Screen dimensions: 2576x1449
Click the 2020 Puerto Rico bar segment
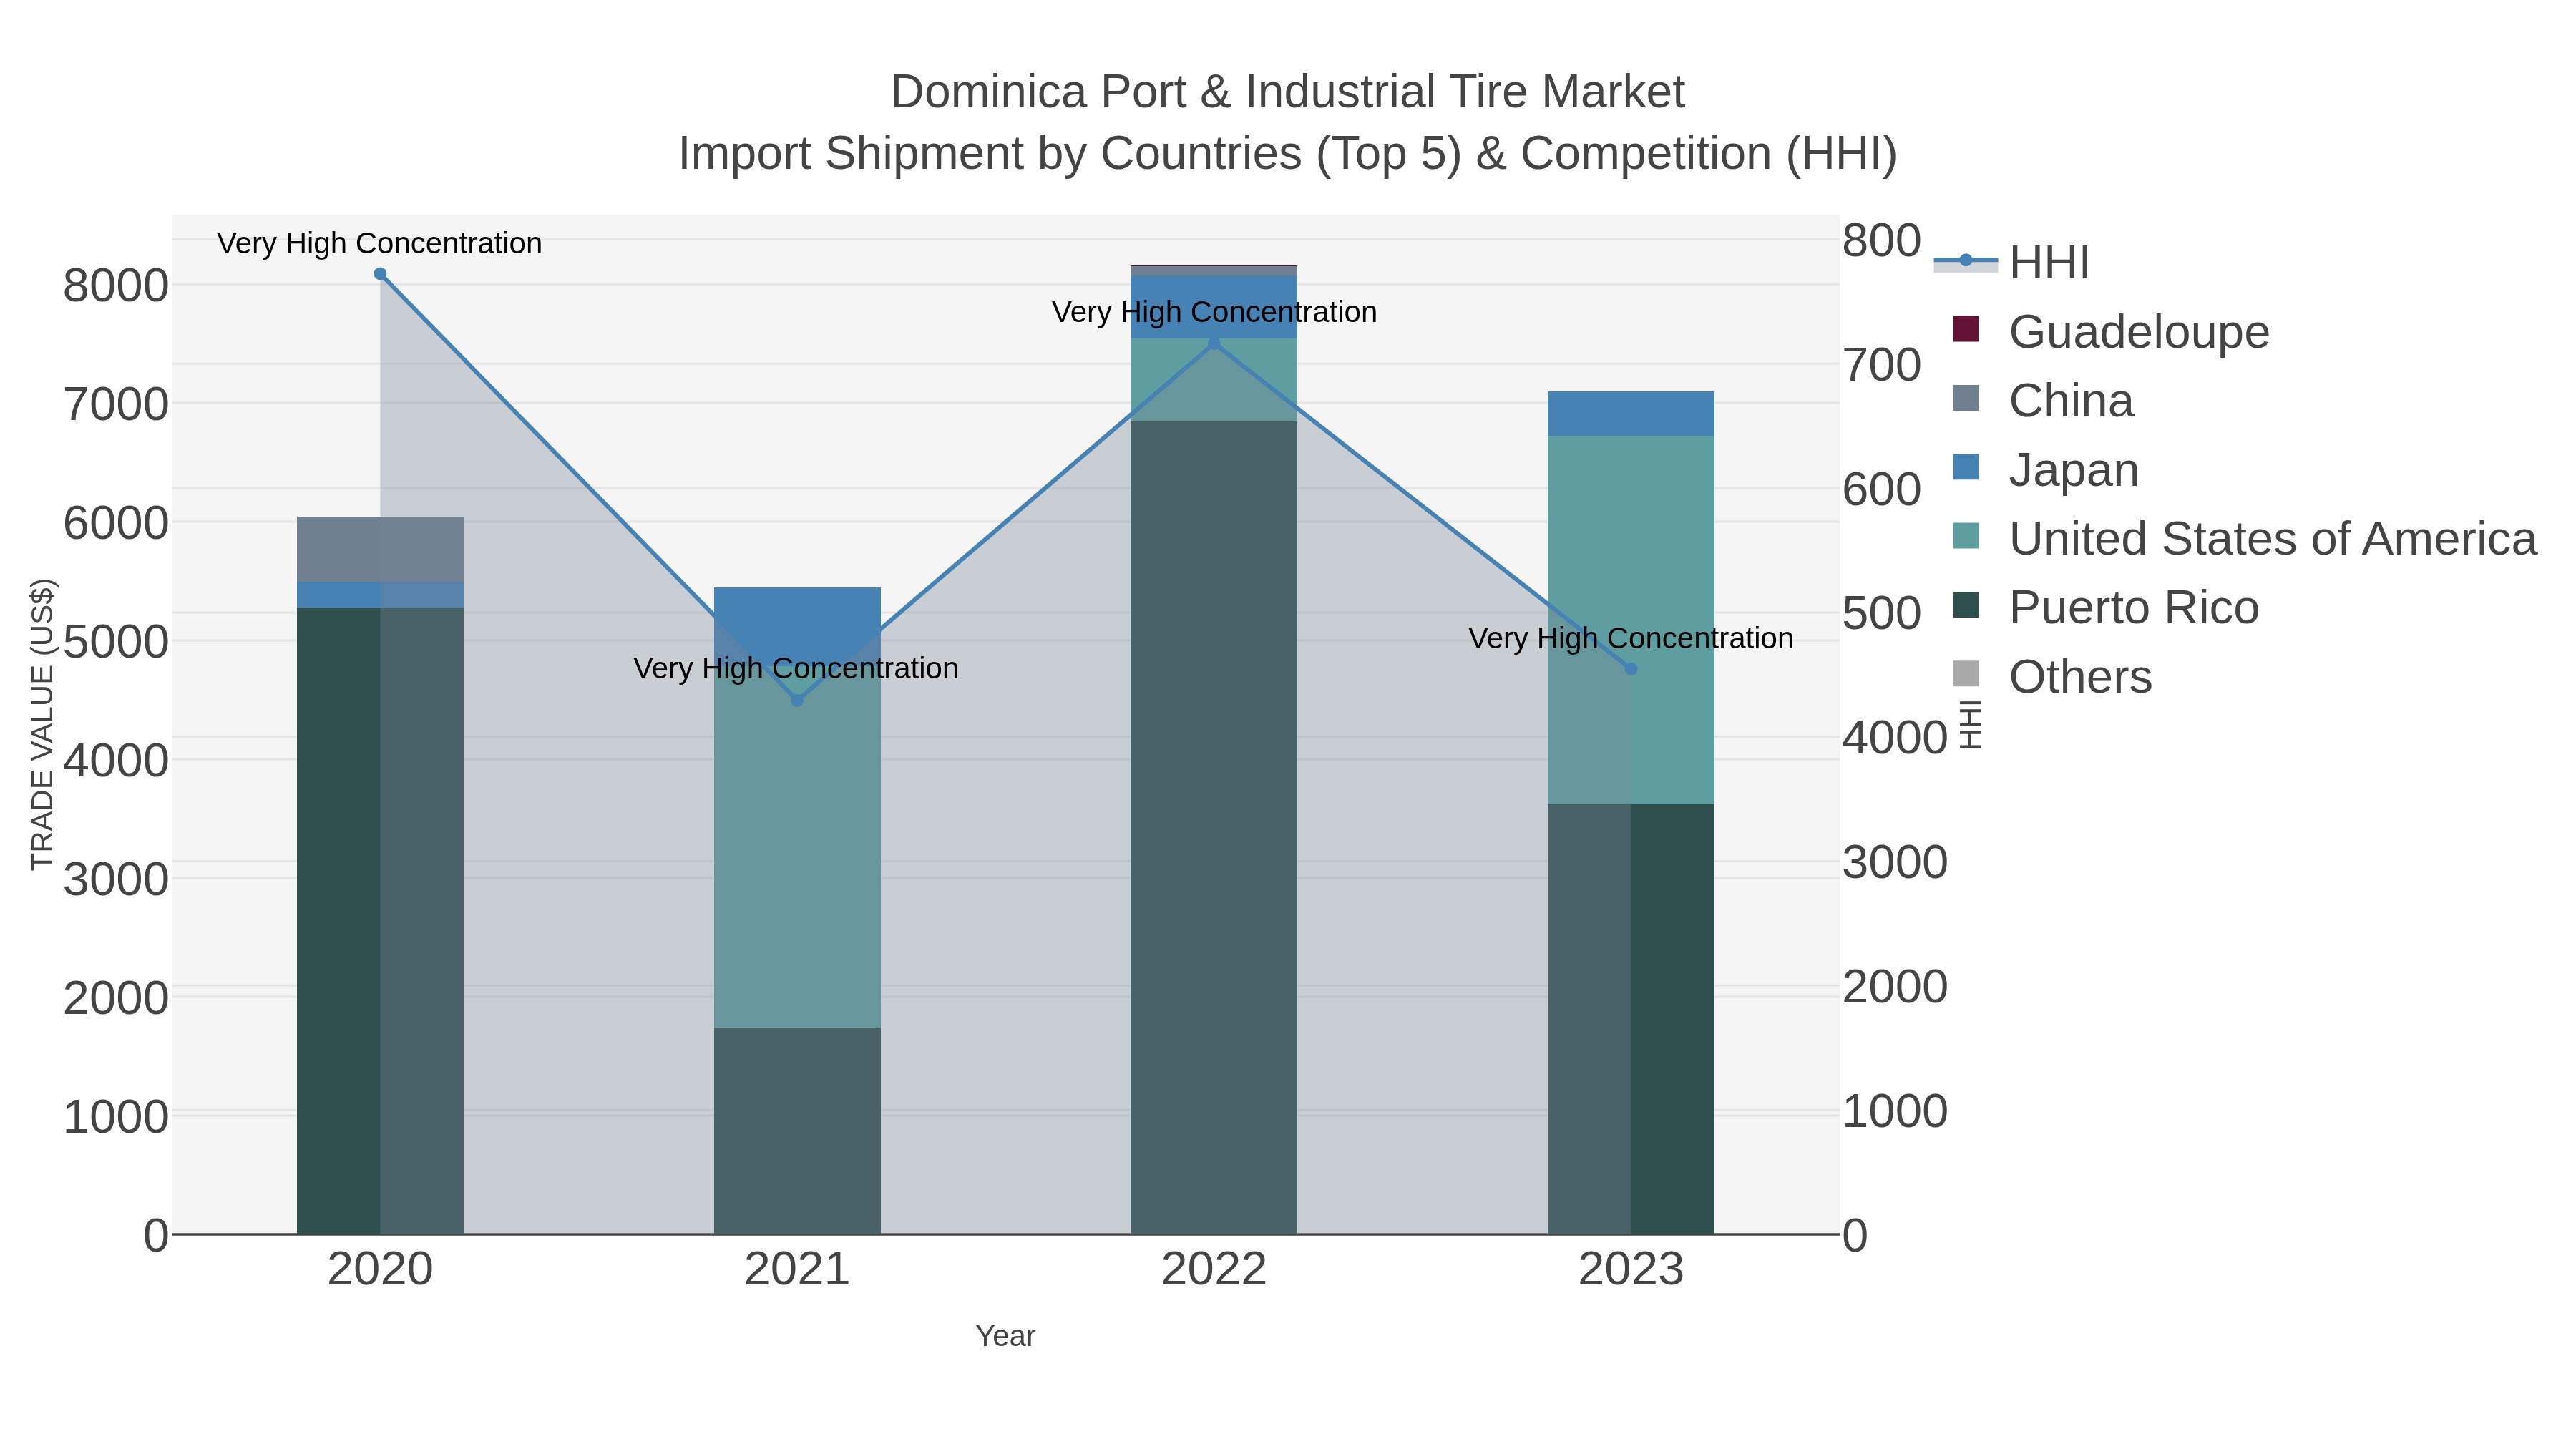[380, 920]
